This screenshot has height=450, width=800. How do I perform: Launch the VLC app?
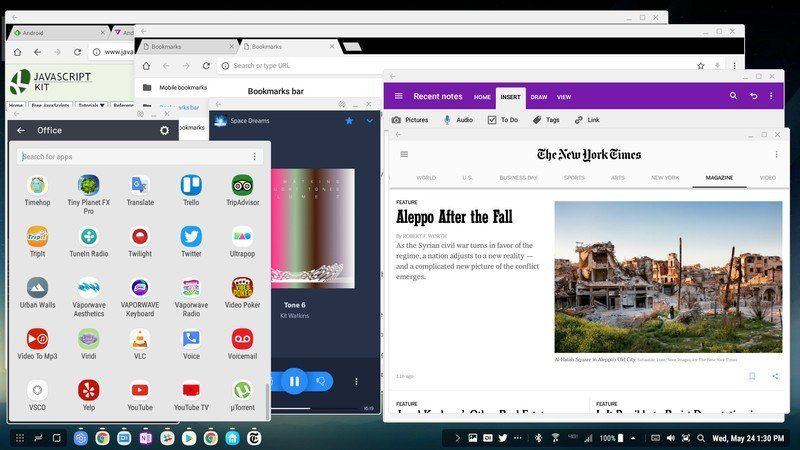pos(140,339)
